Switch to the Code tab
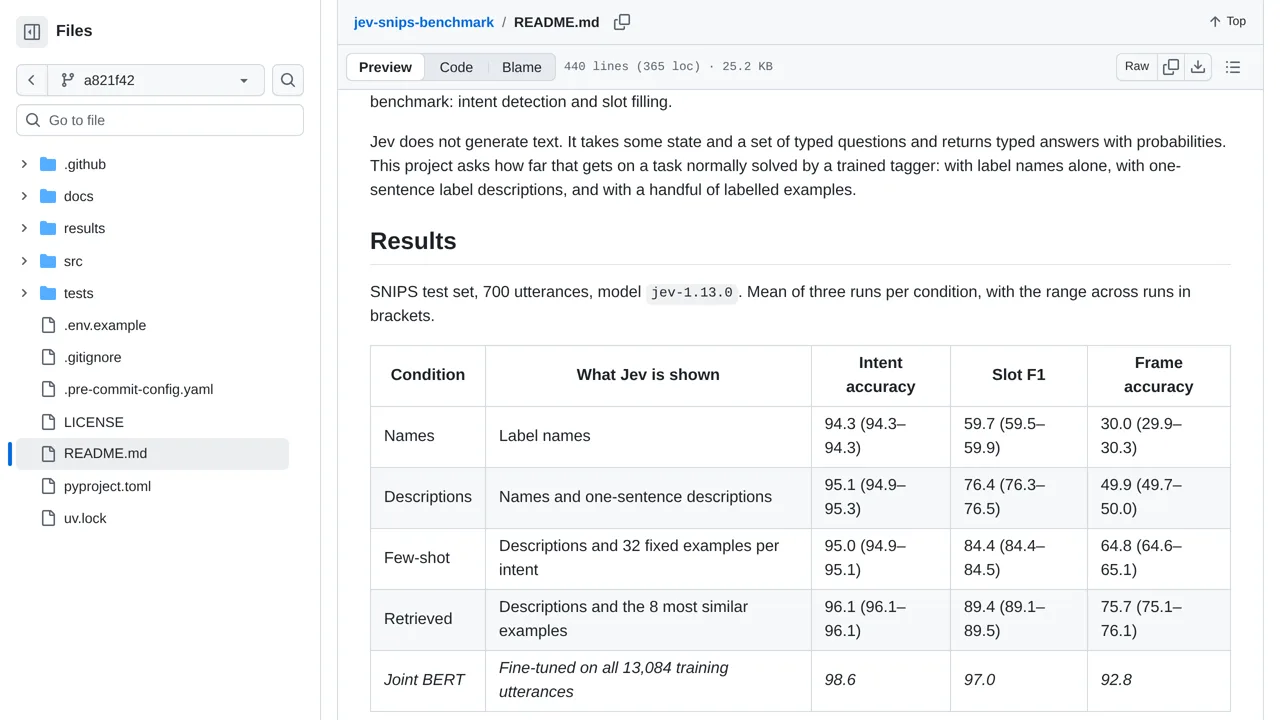The image size is (1280, 720). 456,67
